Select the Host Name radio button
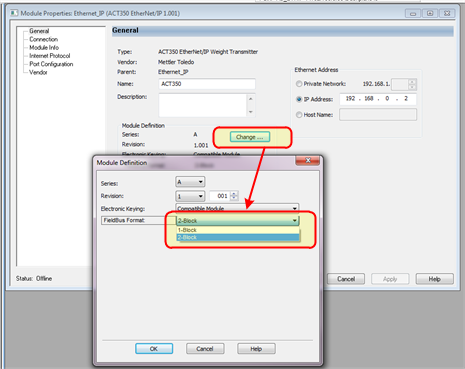The image size is (465, 369). 299,115
